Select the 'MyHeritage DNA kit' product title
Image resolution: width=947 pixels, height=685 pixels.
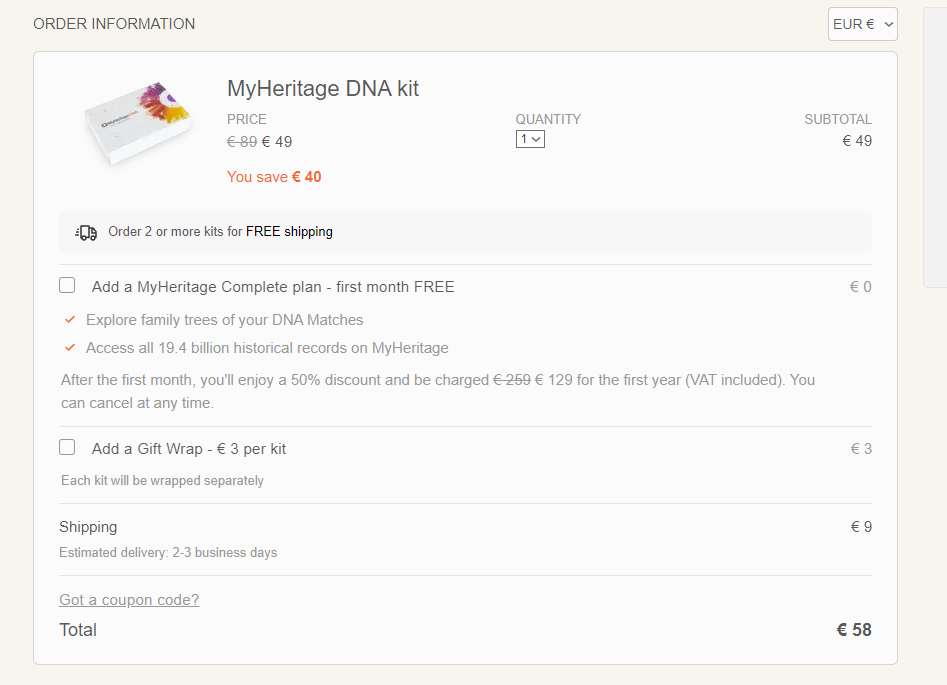click(x=323, y=89)
